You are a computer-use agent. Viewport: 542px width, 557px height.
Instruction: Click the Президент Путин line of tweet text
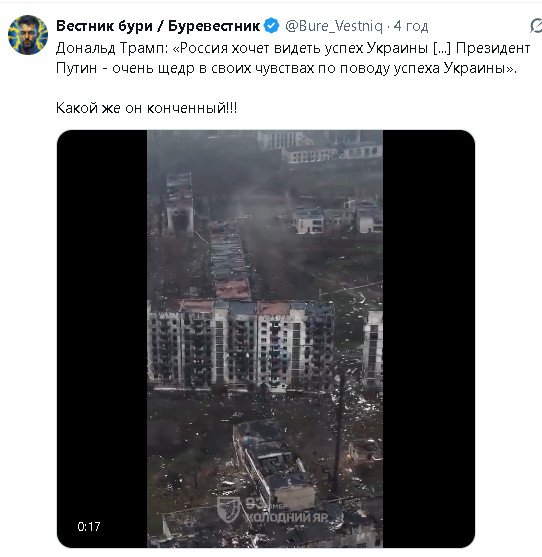click(x=286, y=68)
